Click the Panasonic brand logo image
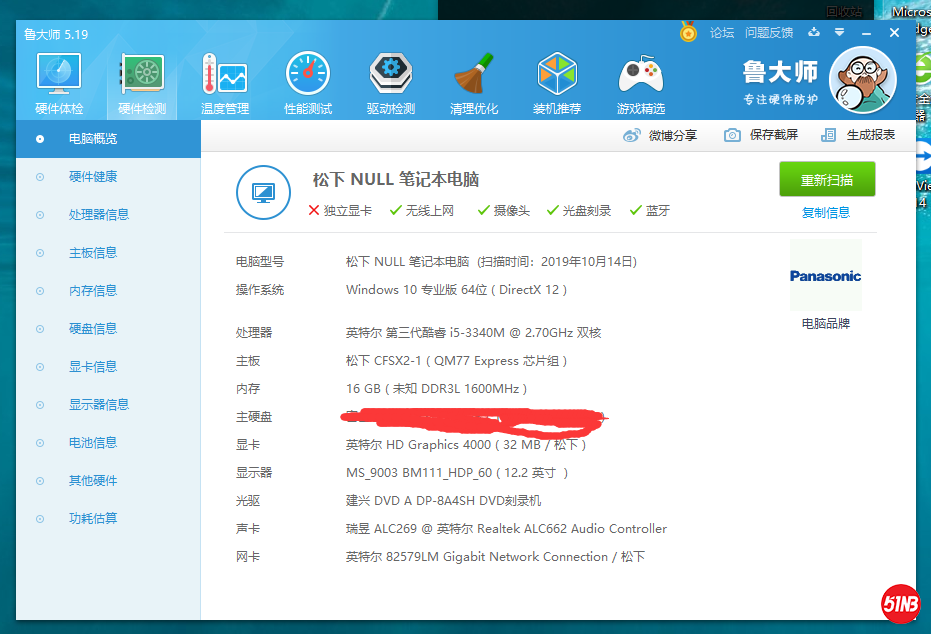 pos(825,277)
